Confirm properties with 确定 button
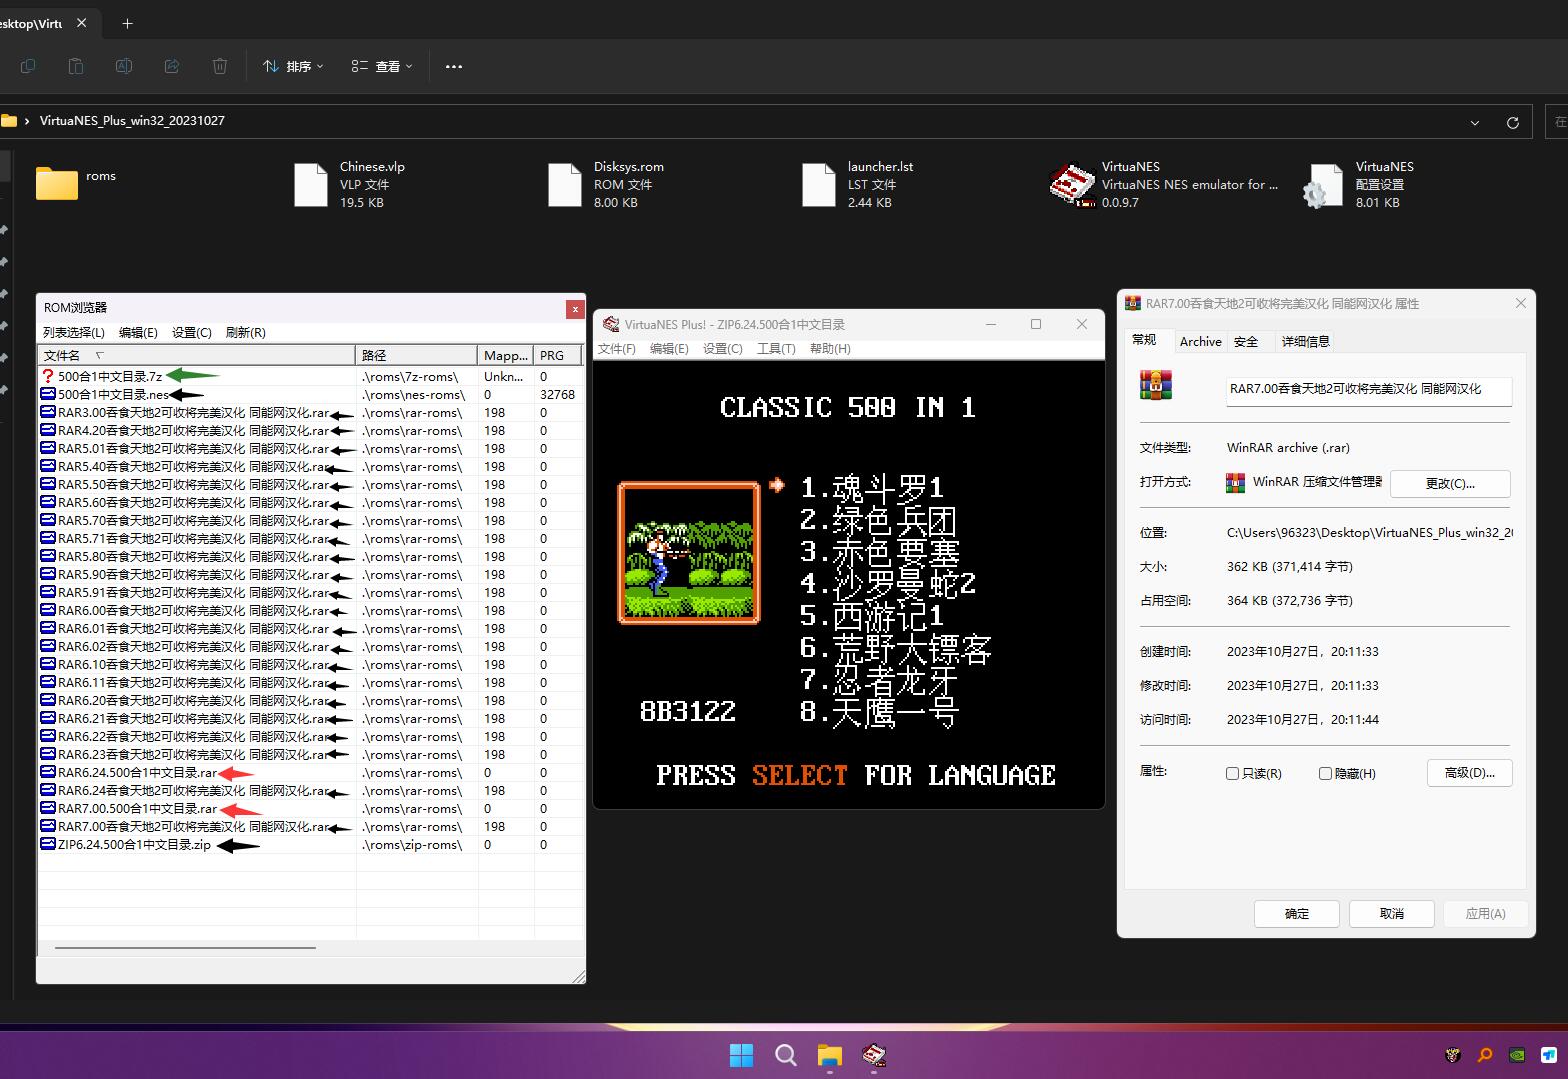This screenshot has height=1079, width=1568. [1297, 914]
